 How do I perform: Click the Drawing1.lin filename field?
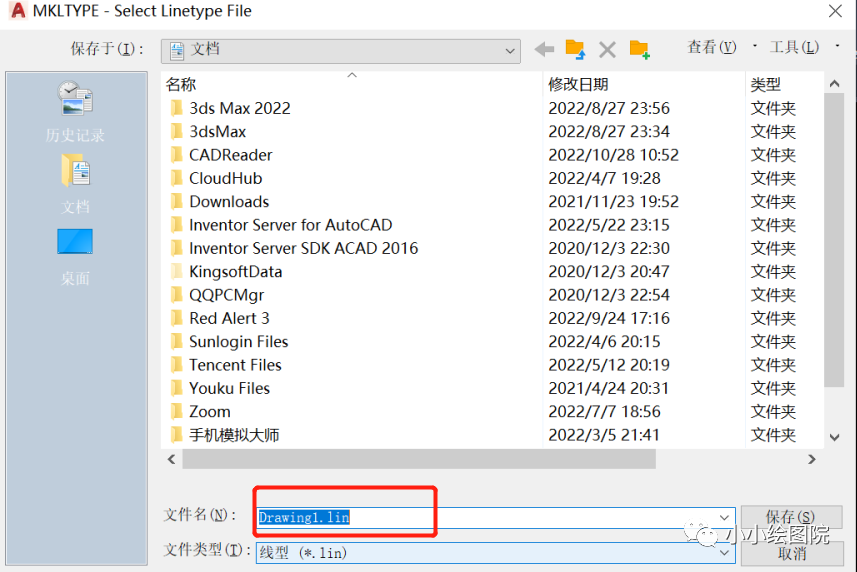pos(495,517)
